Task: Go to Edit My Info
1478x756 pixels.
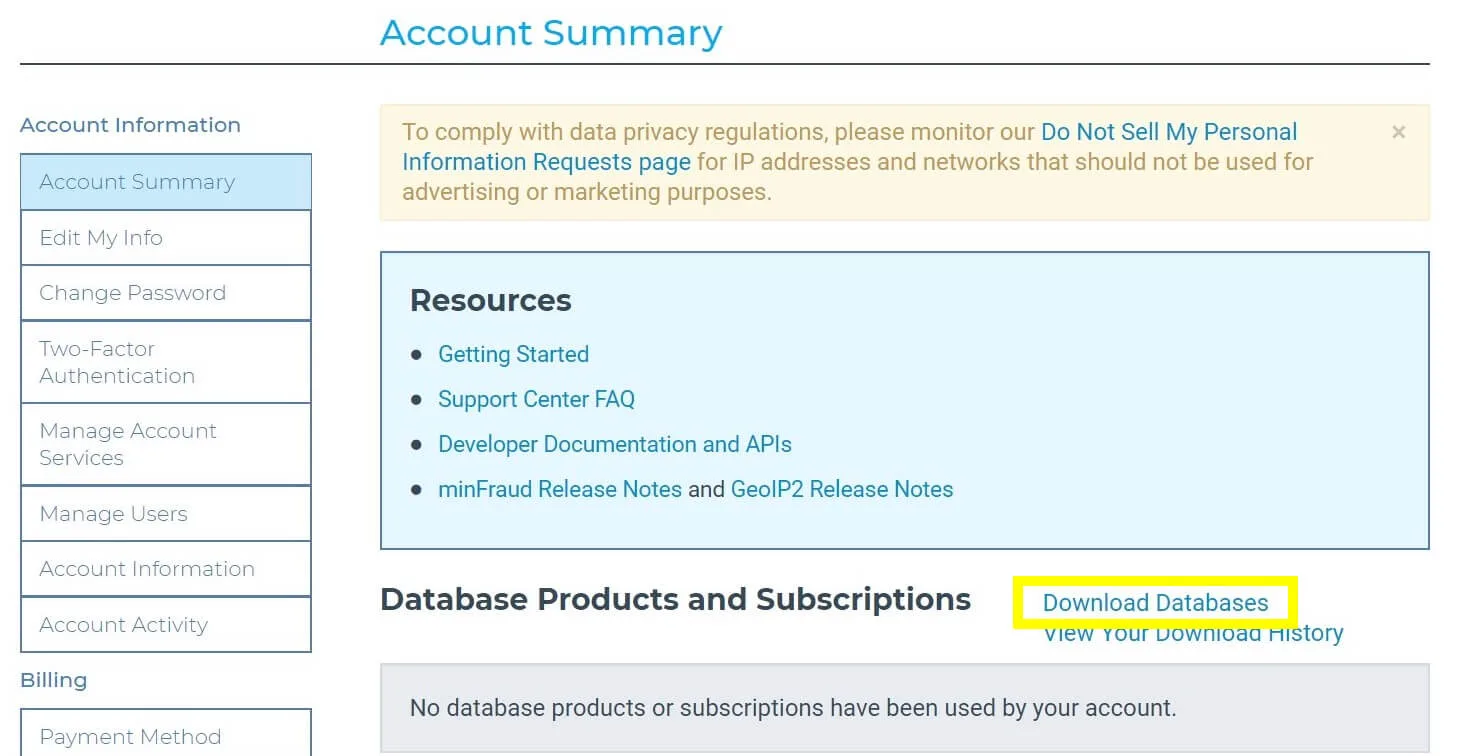Action: coord(166,238)
